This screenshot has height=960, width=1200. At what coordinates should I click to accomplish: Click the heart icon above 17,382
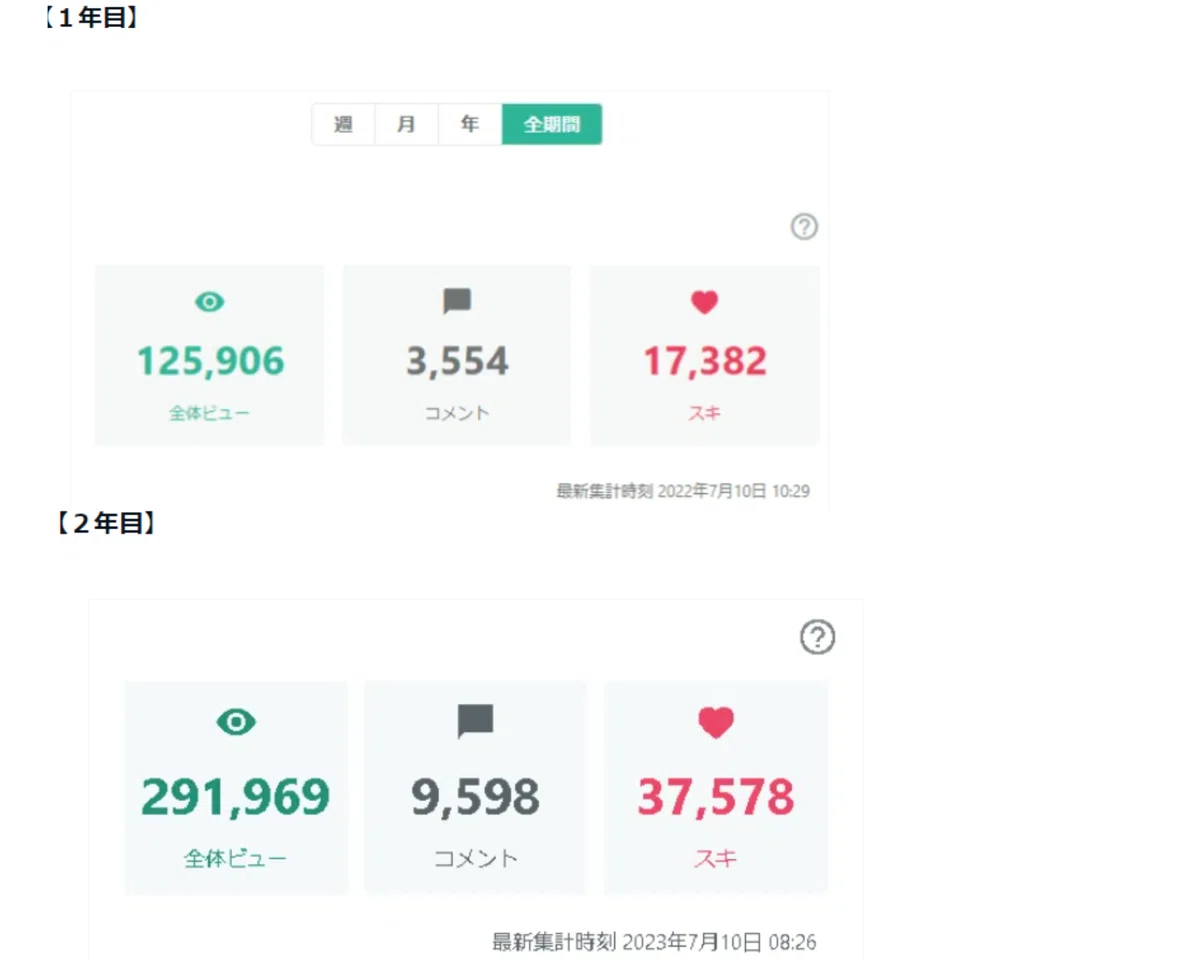705,302
